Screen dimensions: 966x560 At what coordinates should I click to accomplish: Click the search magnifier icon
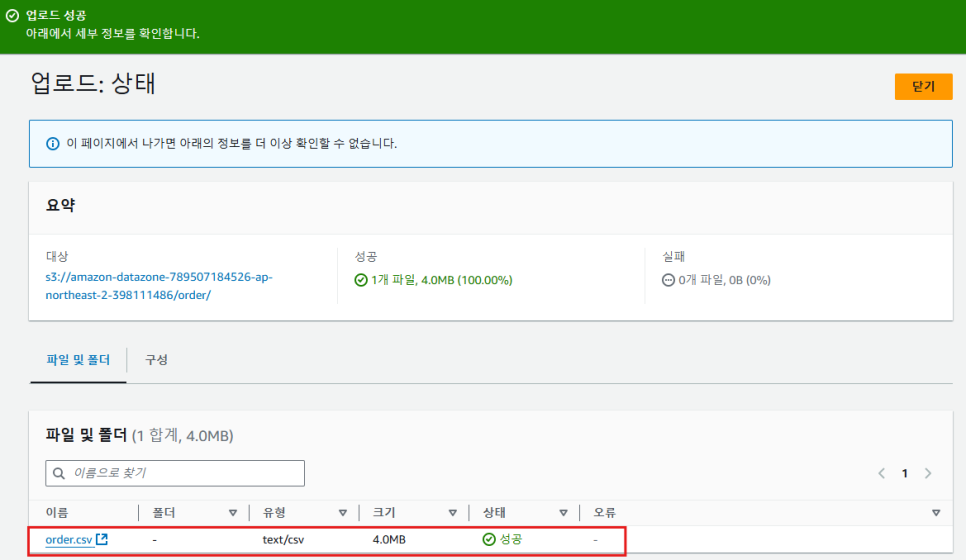tap(59, 473)
